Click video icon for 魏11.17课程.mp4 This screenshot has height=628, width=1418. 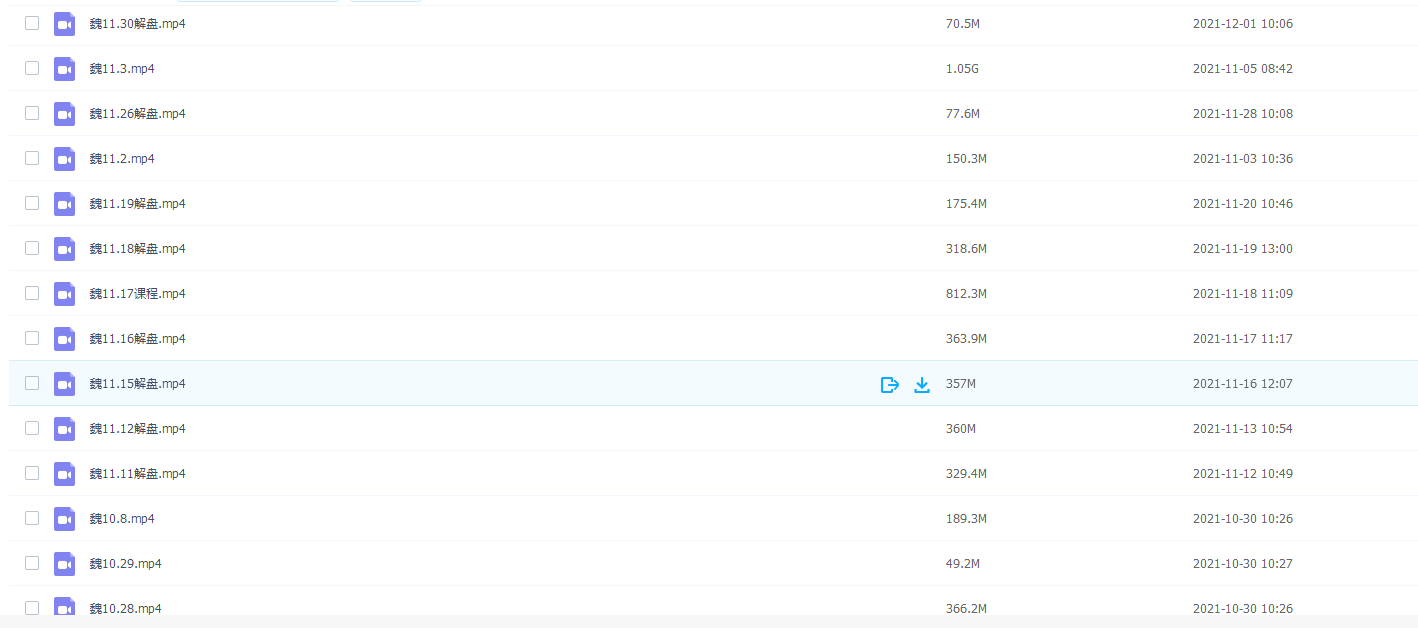click(65, 294)
